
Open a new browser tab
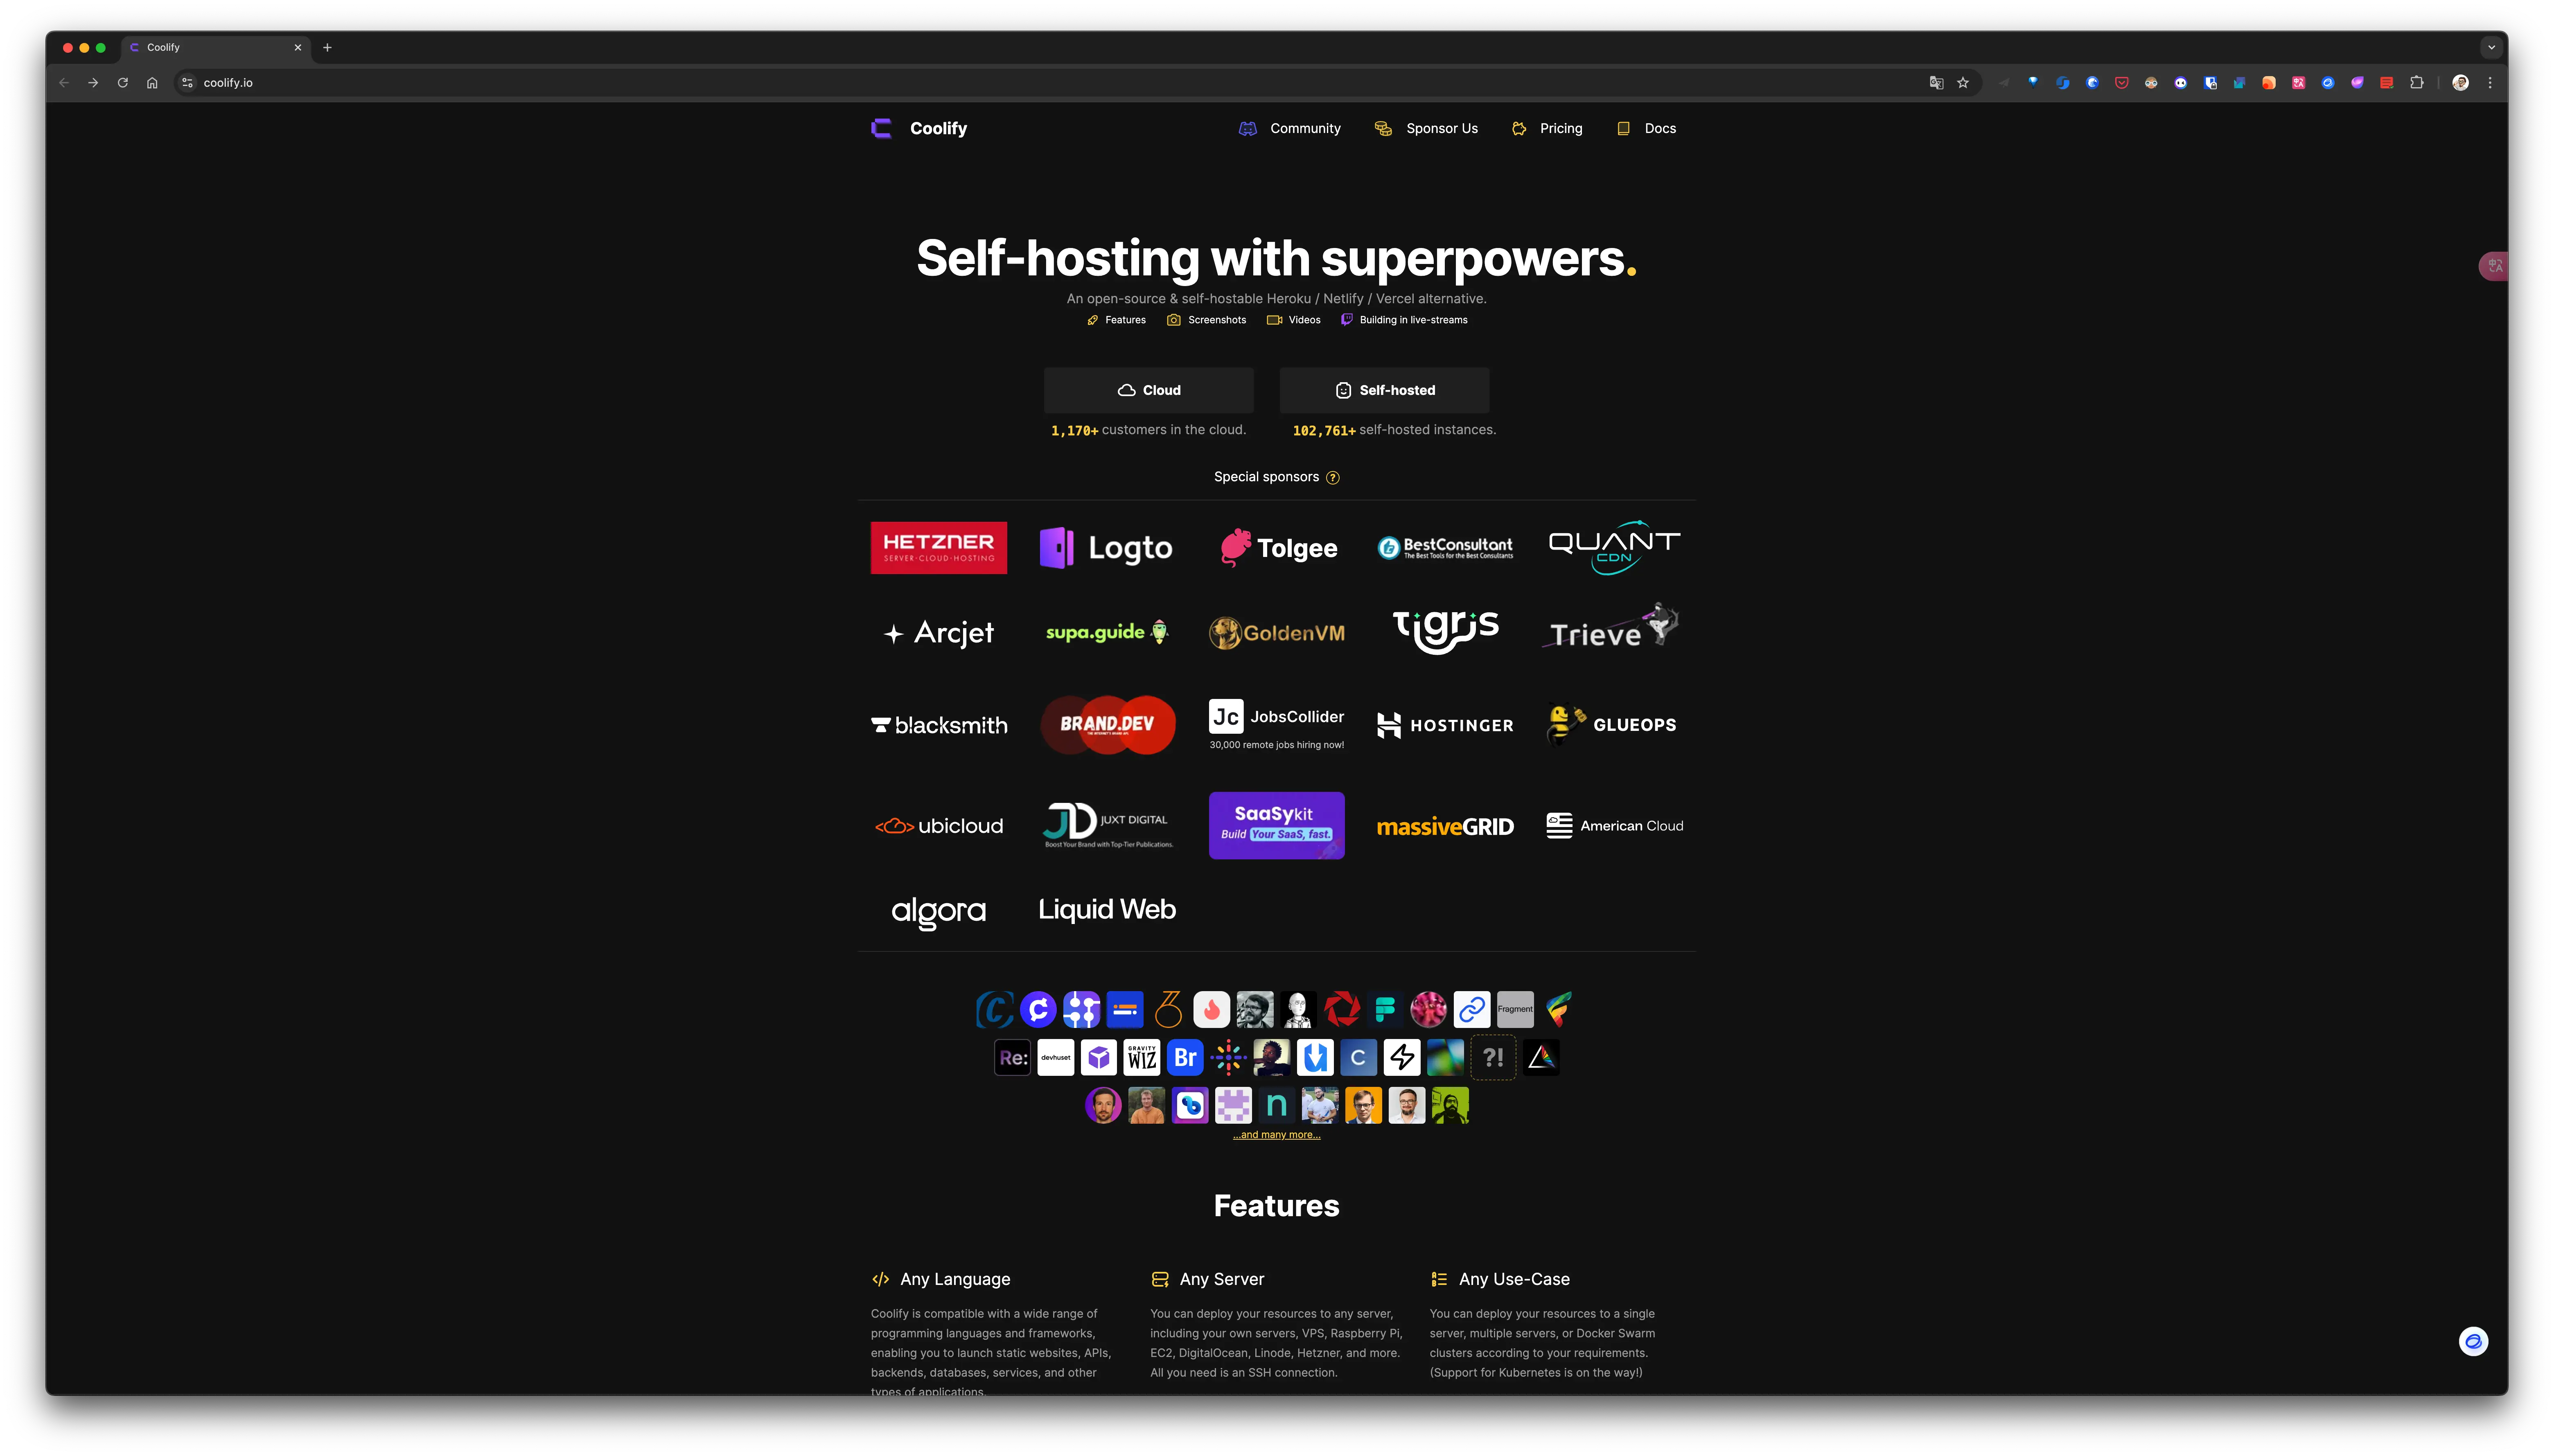327,47
